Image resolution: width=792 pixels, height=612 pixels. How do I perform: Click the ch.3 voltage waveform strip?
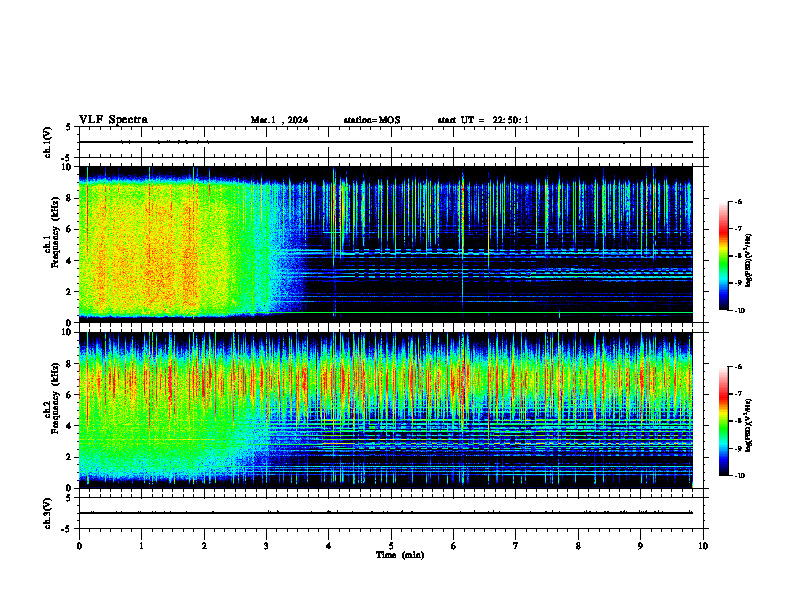coord(393,513)
